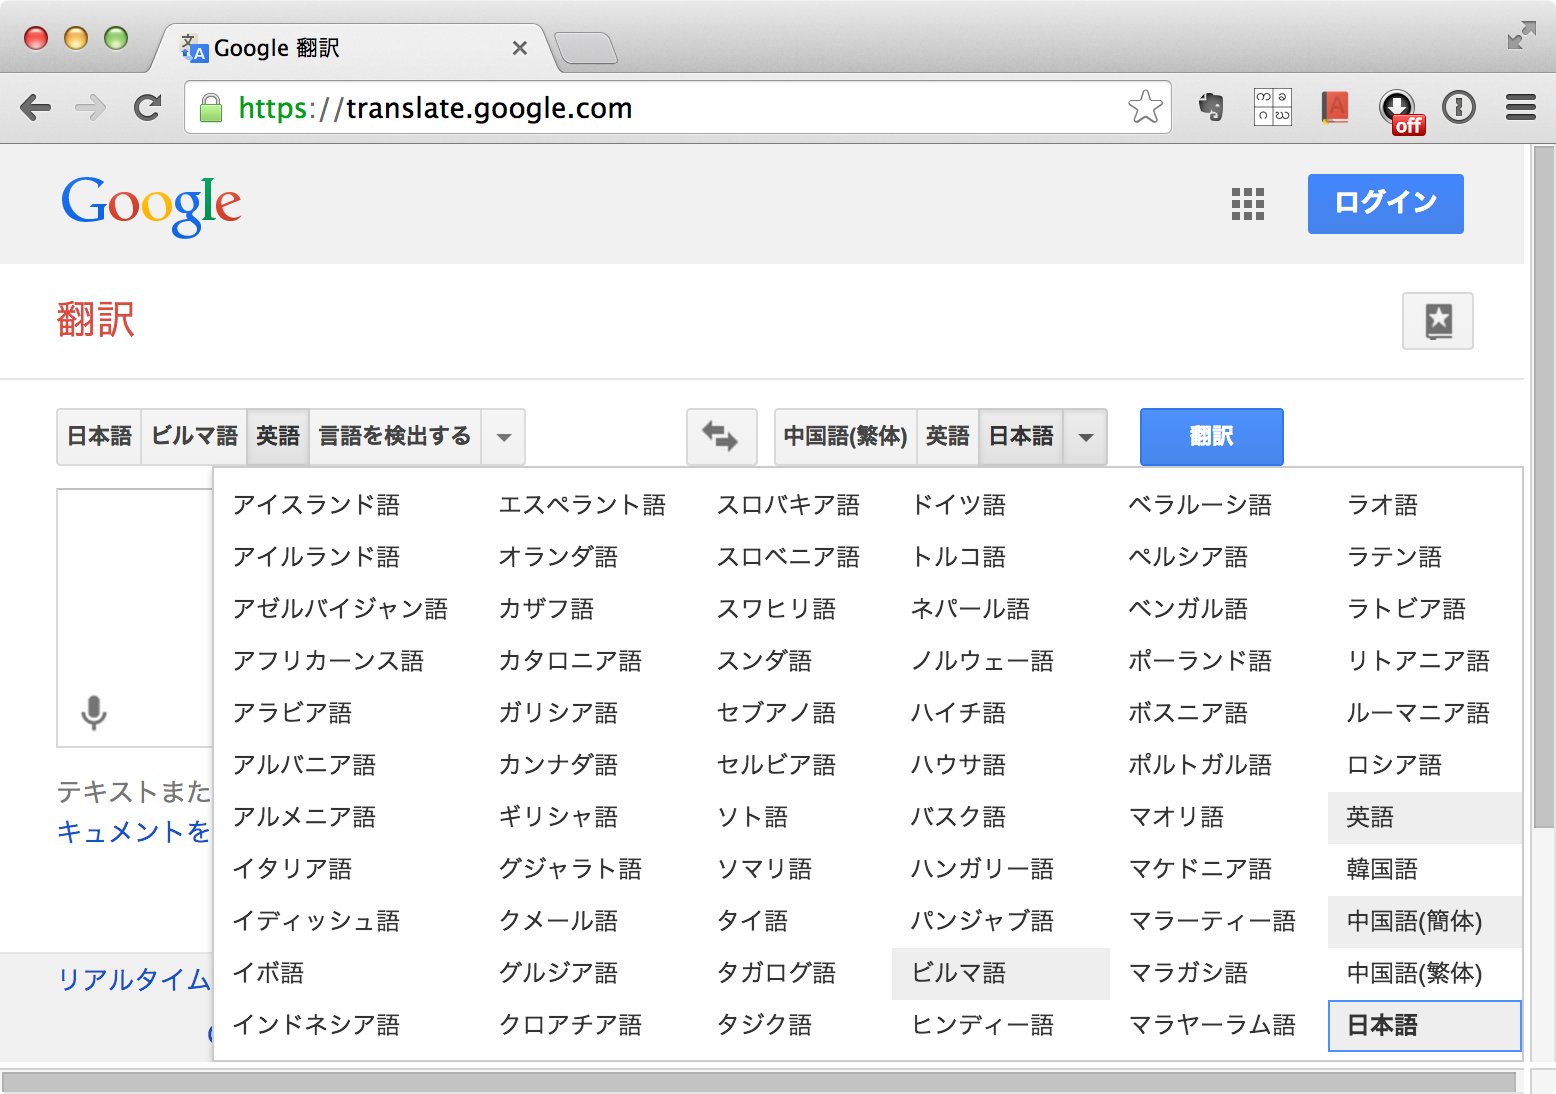The height and width of the screenshot is (1094, 1556).
Task: Select target language 英語 button
Action: tap(948, 437)
